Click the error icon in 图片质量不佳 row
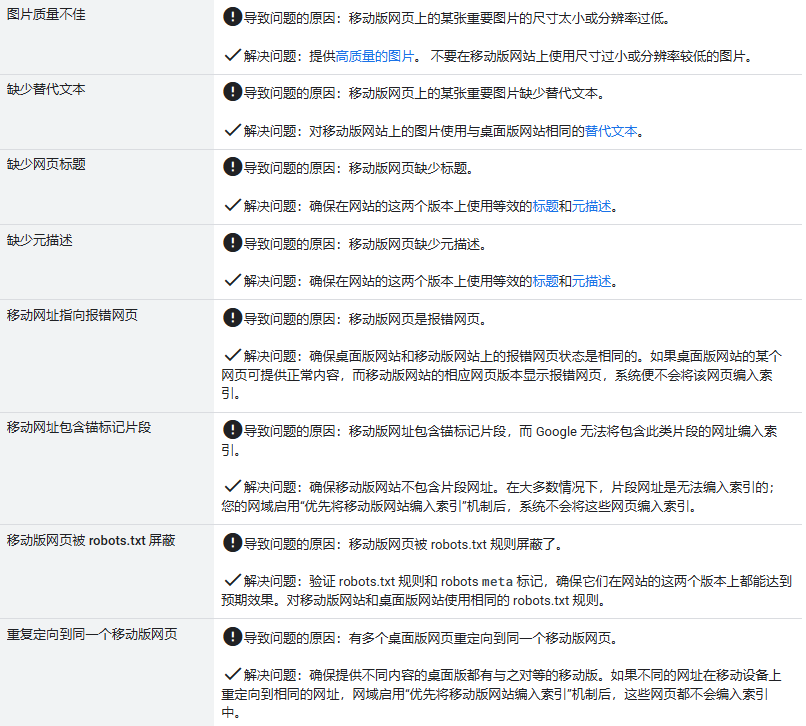 232,17
